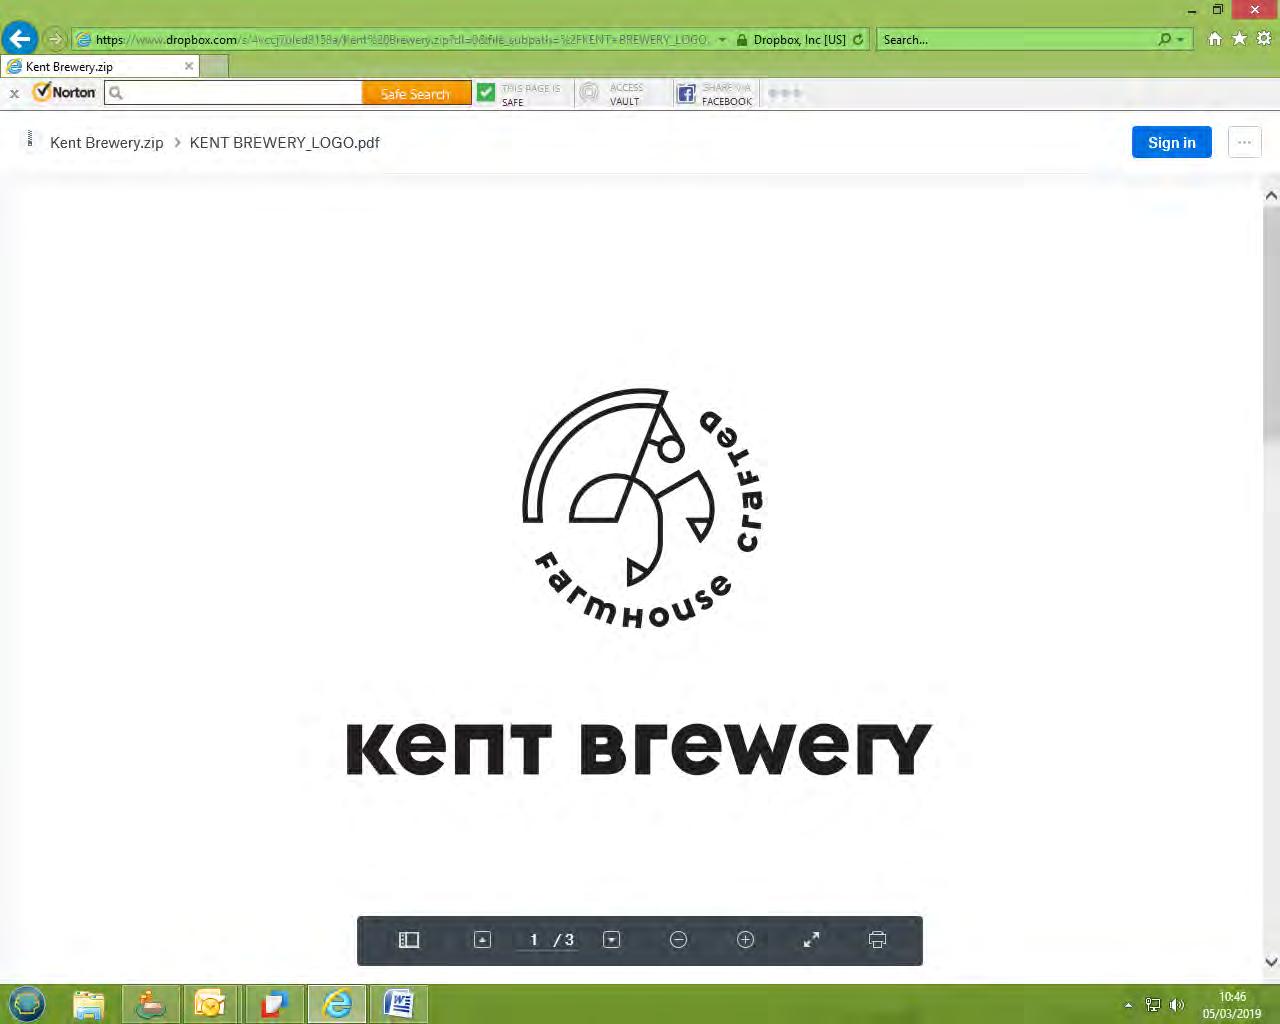This screenshot has height=1024, width=1280.
Task: Close the Kent Brewery.zip tab
Action: [189, 66]
